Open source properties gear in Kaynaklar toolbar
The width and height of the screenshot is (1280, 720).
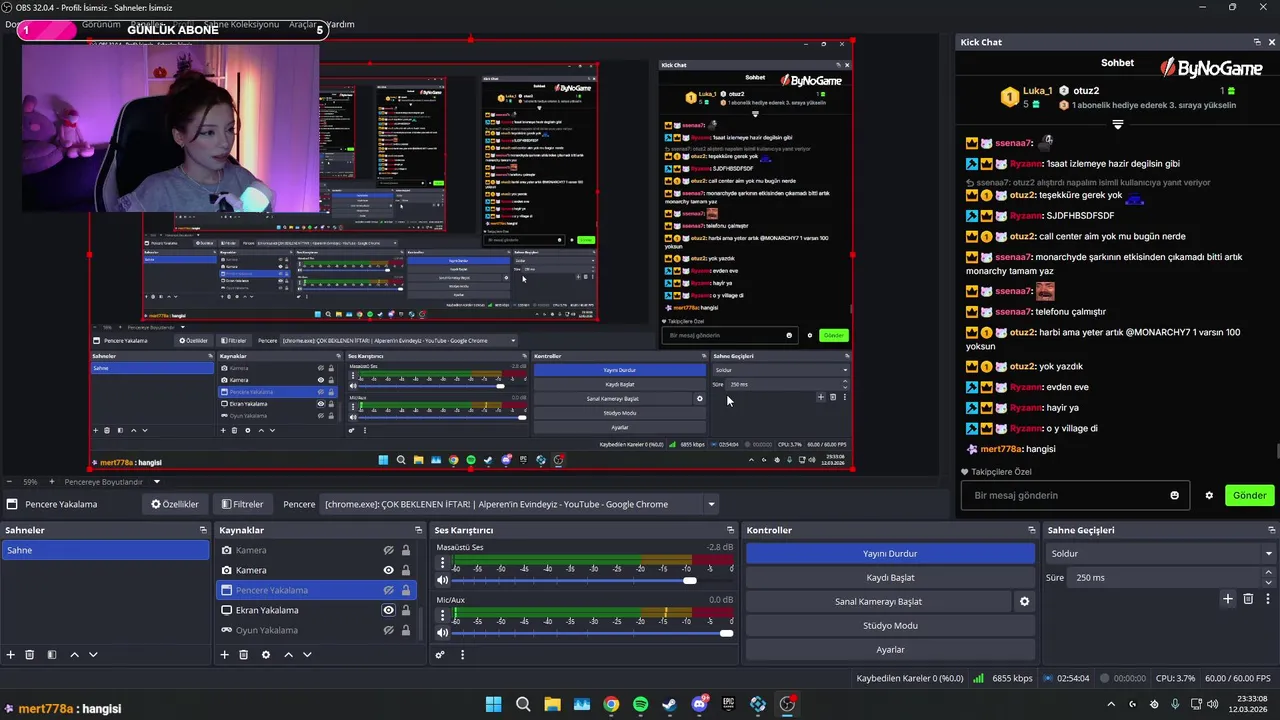266,655
